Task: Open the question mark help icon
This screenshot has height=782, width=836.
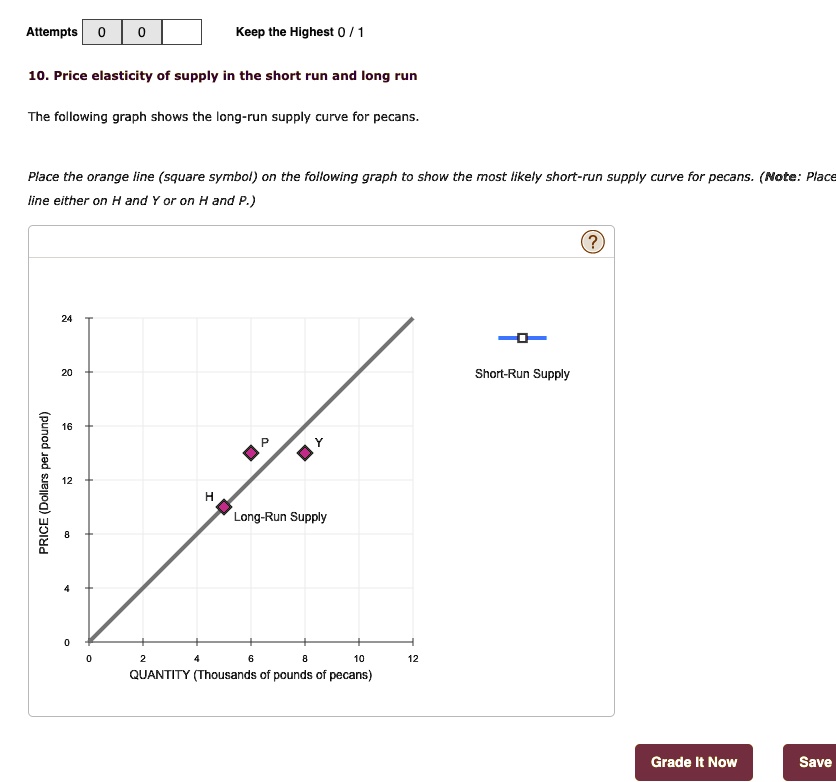Action: click(592, 241)
